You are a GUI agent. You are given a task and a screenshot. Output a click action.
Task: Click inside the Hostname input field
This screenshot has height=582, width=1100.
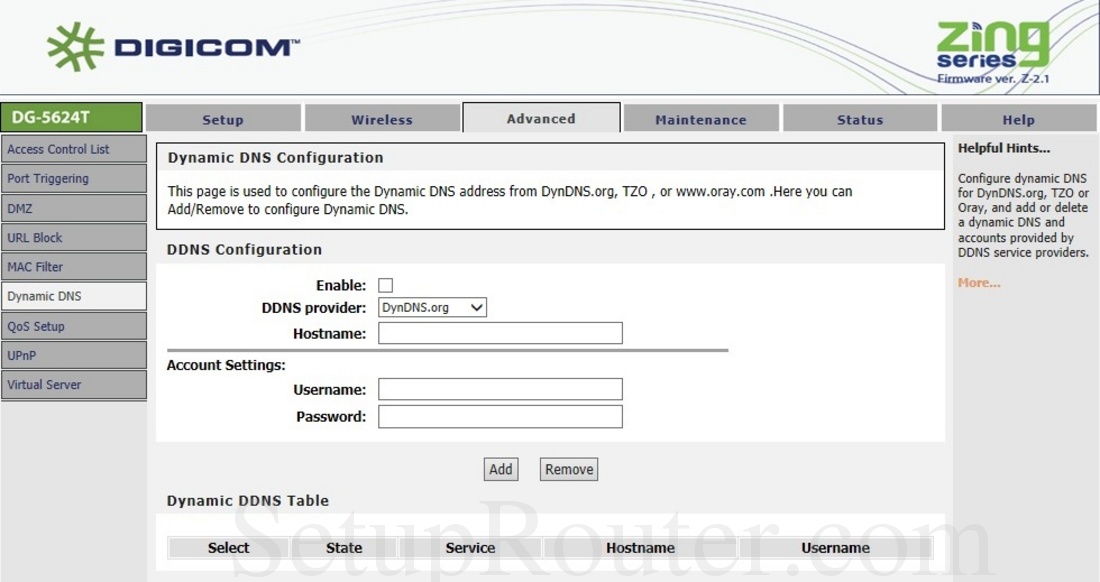pos(499,333)
